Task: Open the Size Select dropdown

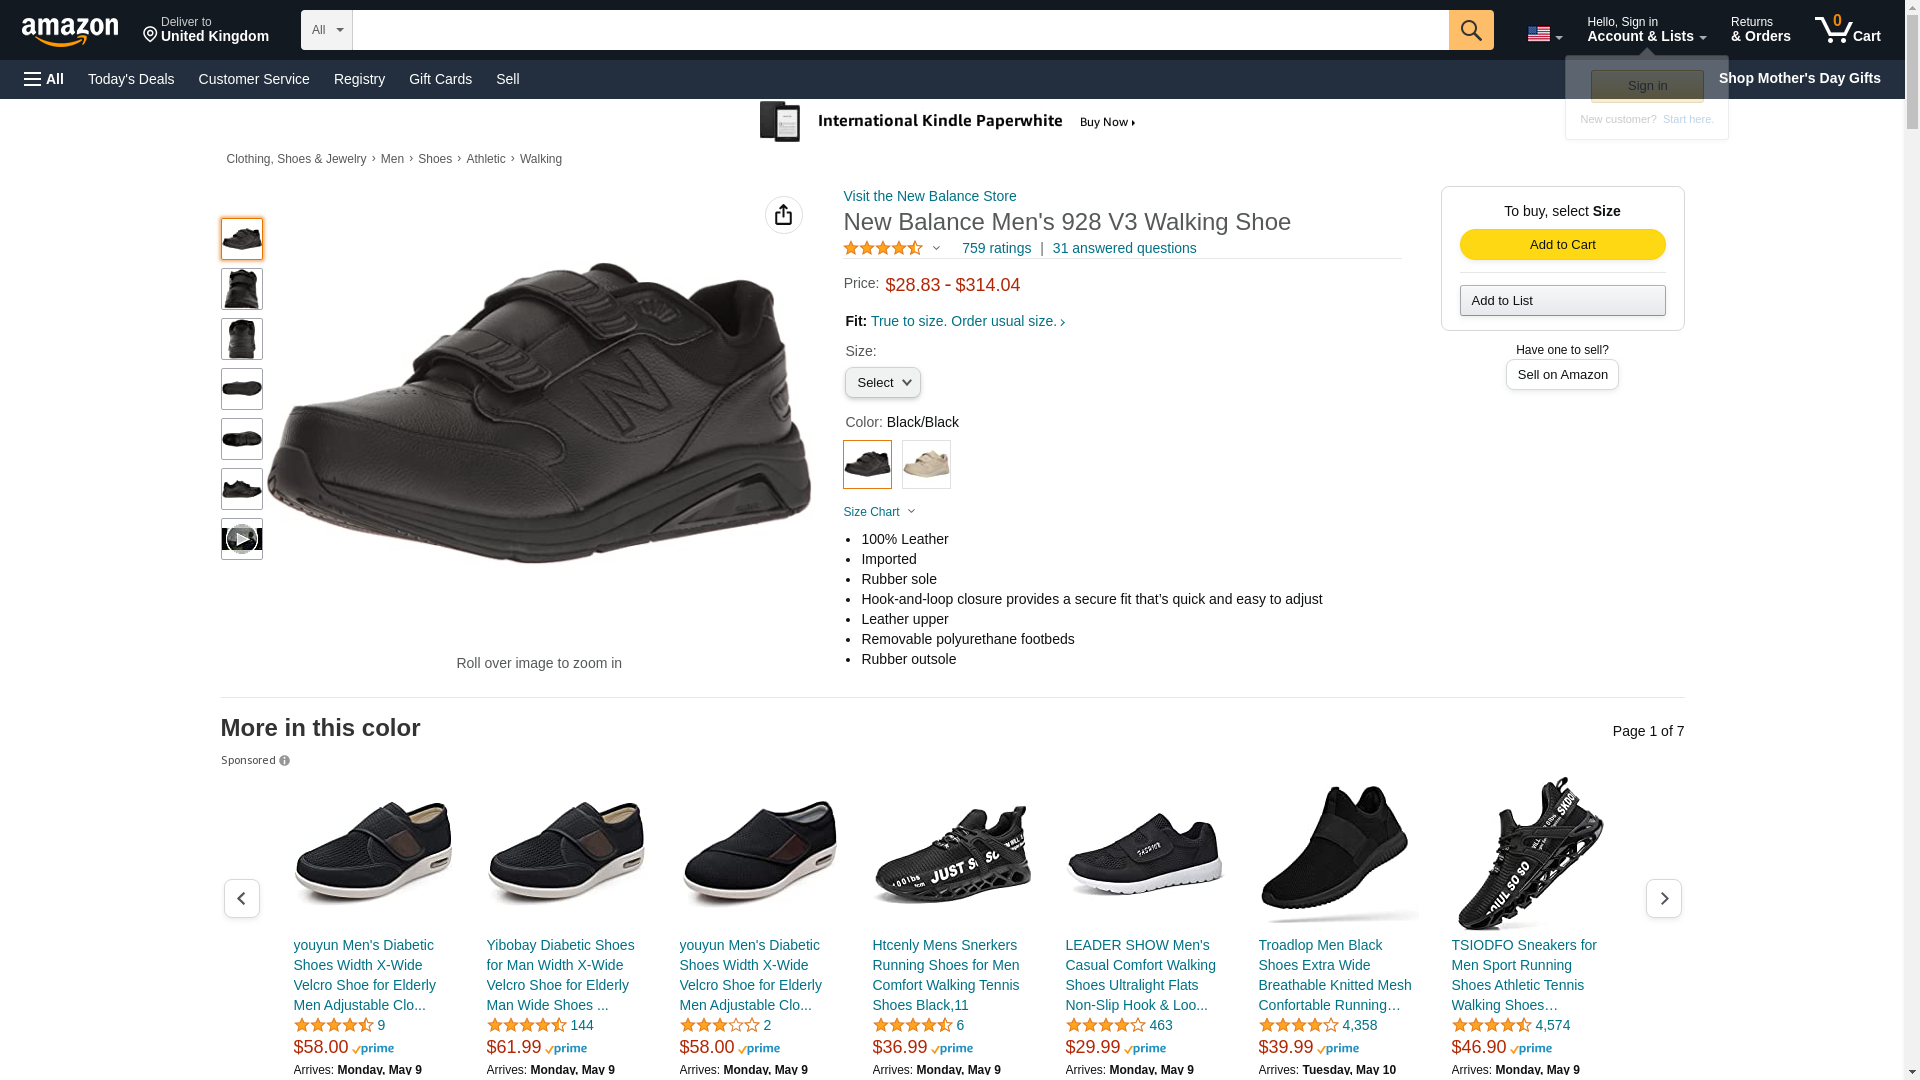Action: [882, 383]
